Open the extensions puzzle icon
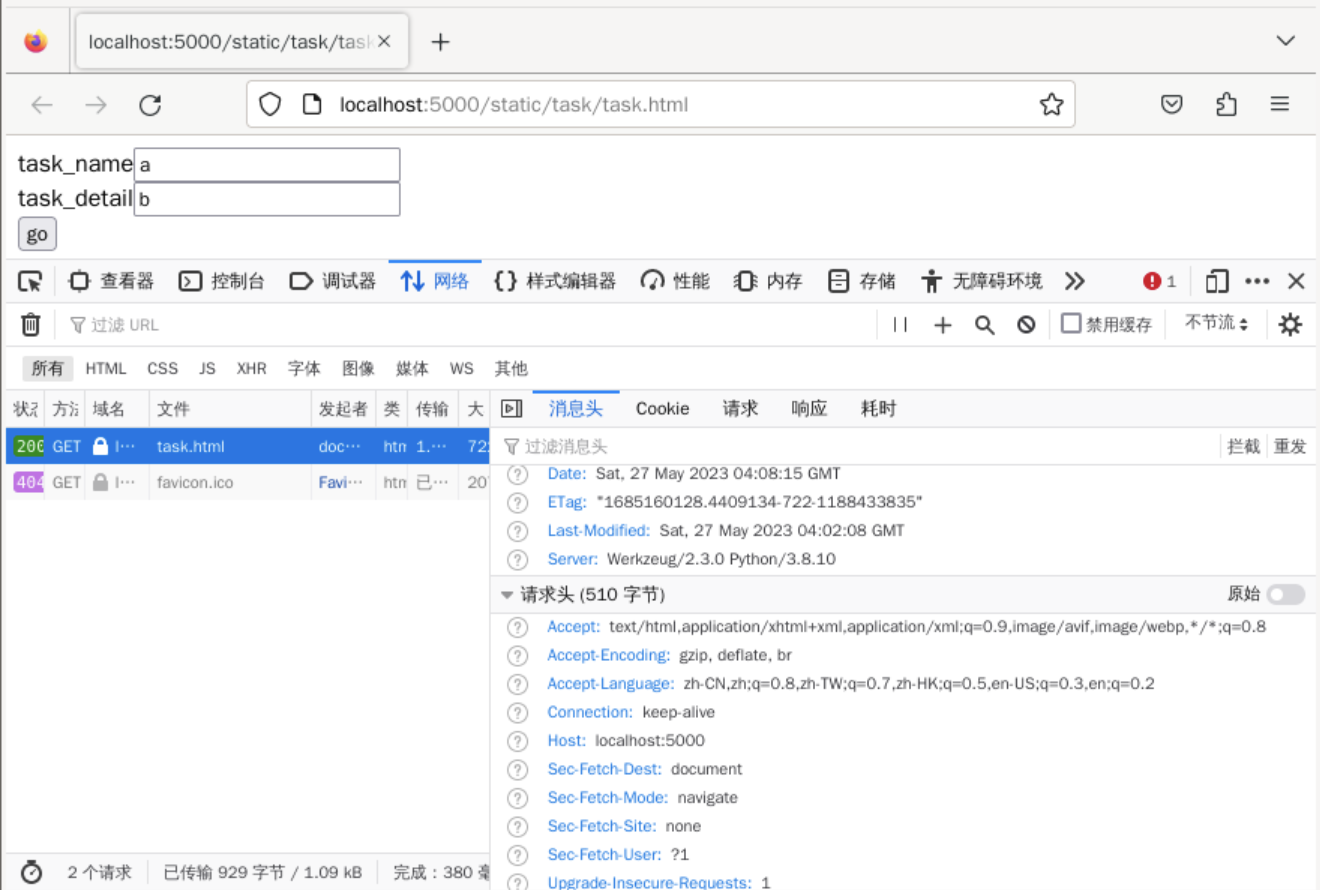 point(1226,104)
